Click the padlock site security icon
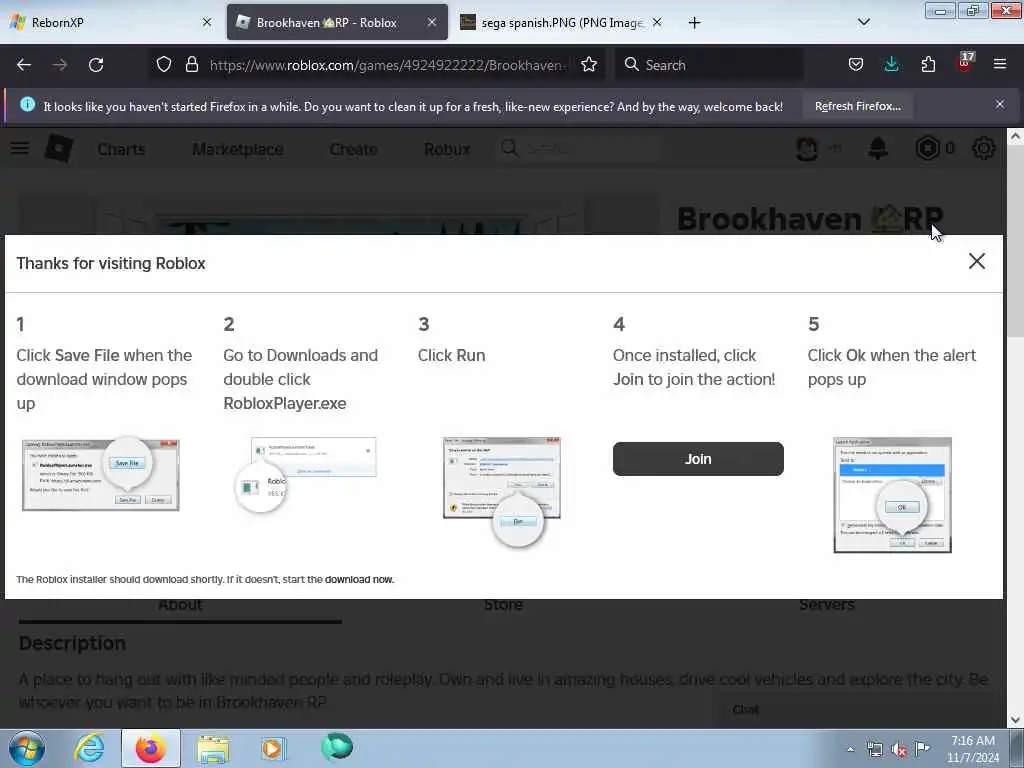Screen dimensions: 1024x768 coord(191,64)
